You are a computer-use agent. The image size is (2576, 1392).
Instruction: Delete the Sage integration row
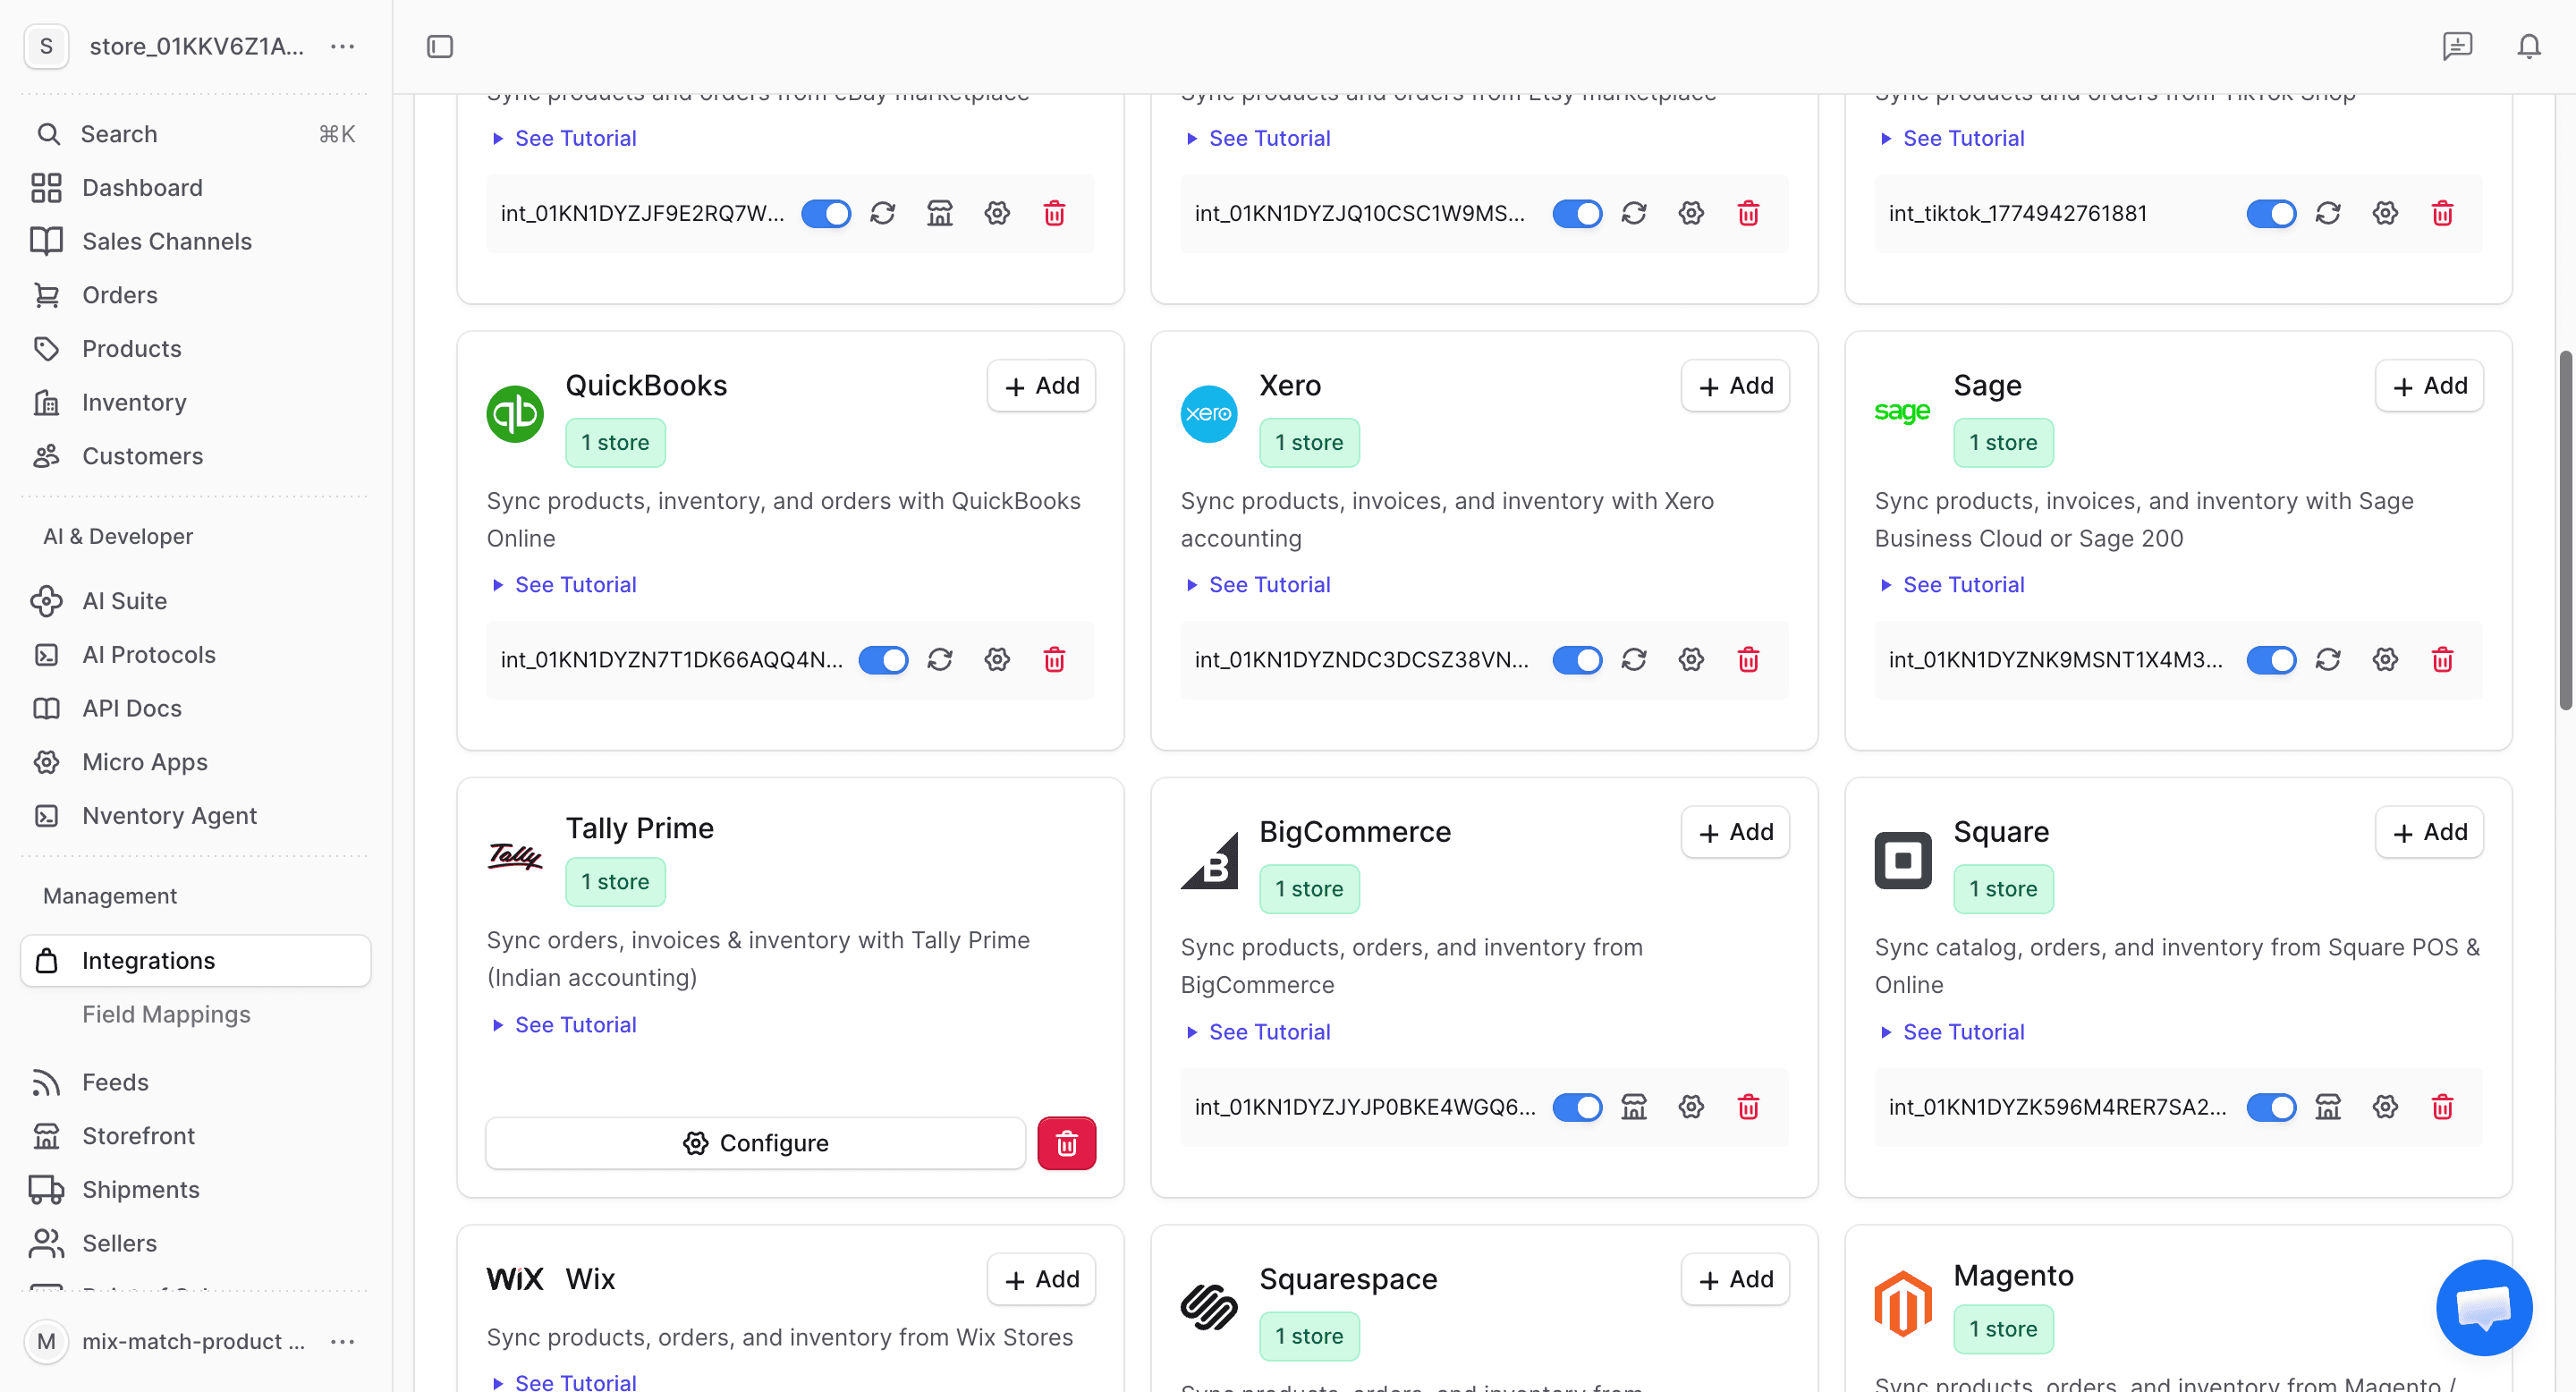pyautogui.click(x=2442, y=660)
